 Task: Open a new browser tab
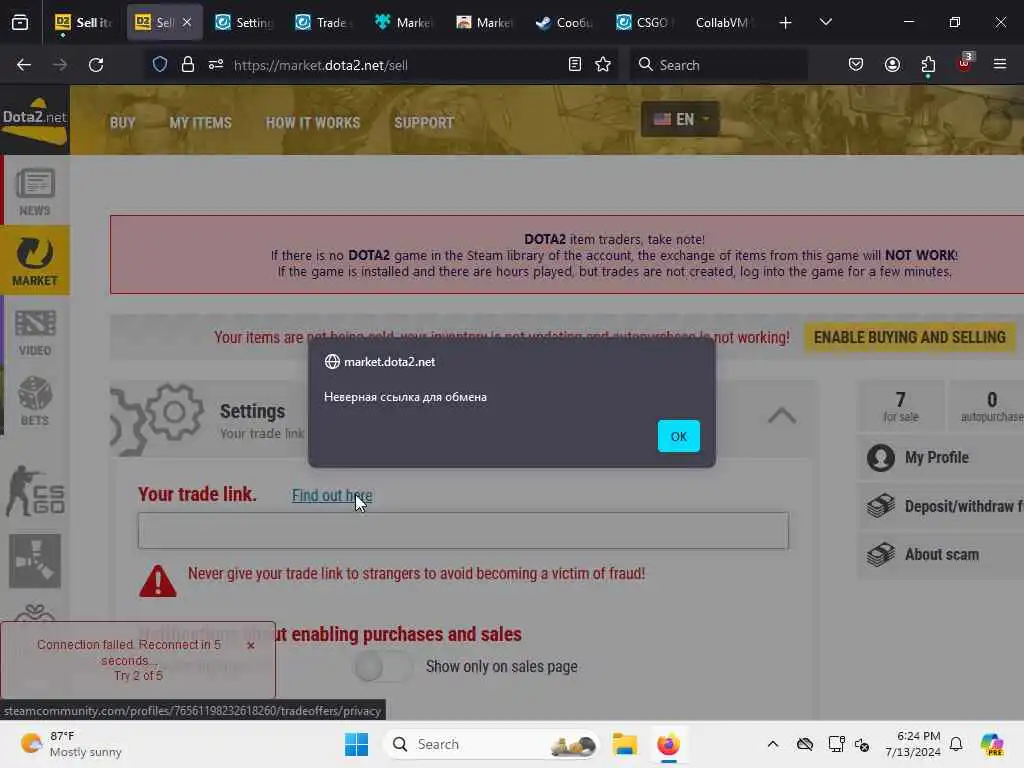click(x=785, y=23)
